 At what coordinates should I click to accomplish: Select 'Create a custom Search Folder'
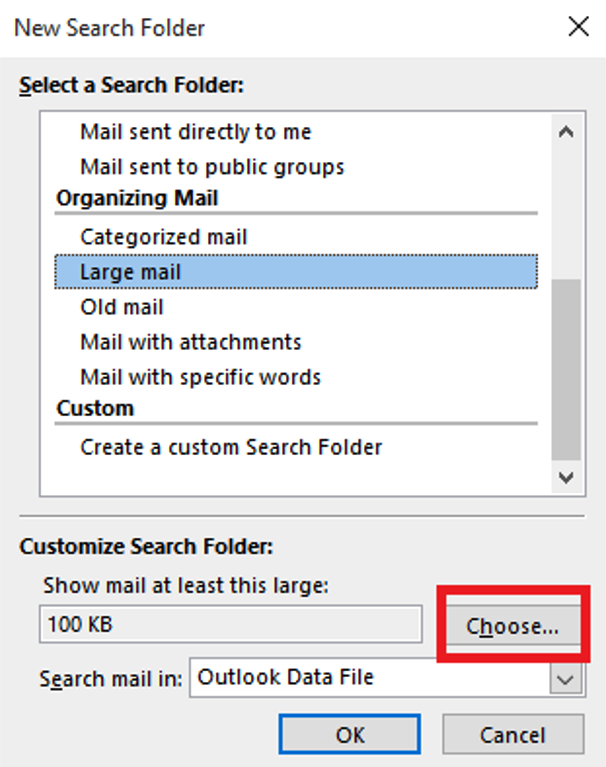pos(231,447)
